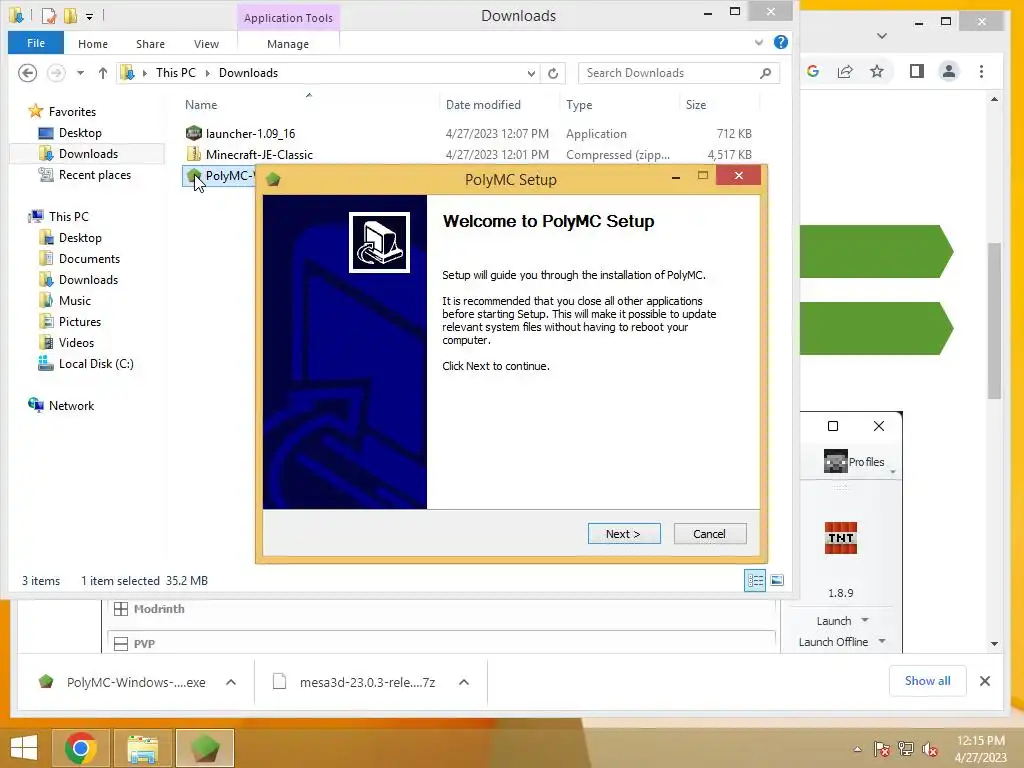
Task: Open Local Disk (C:) drive
Action: 96,364
